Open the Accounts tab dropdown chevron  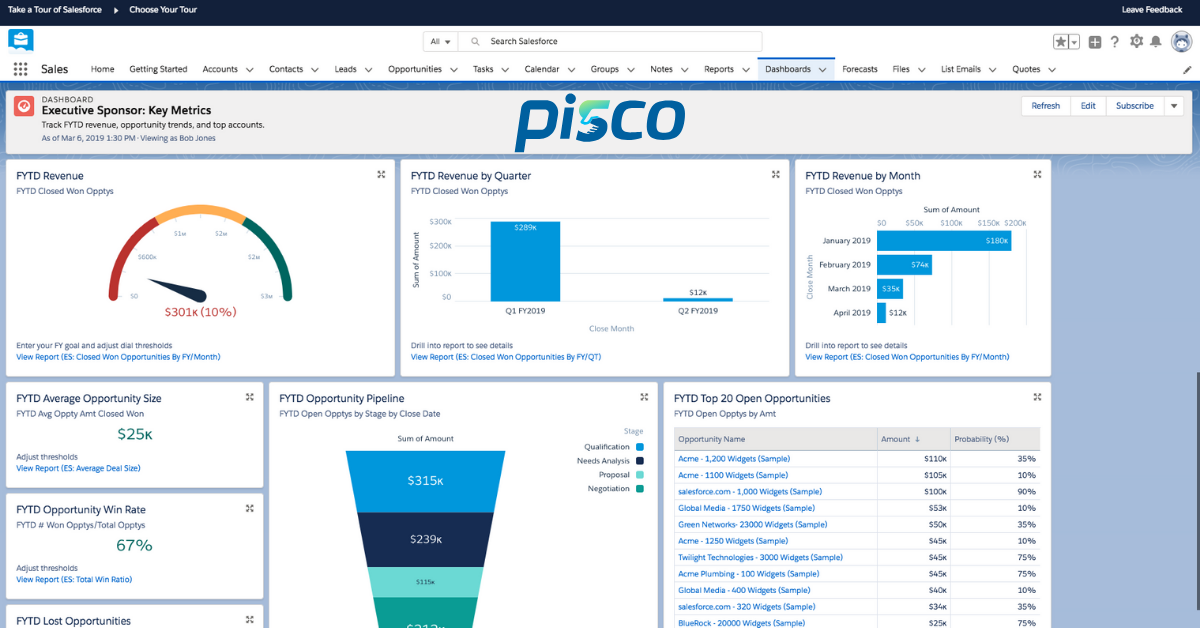point(249,70)
